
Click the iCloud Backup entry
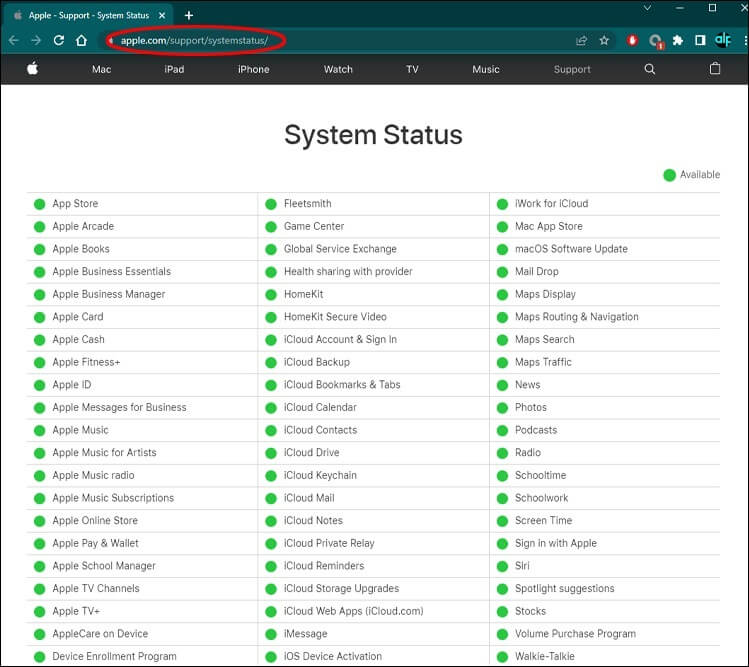317,362
